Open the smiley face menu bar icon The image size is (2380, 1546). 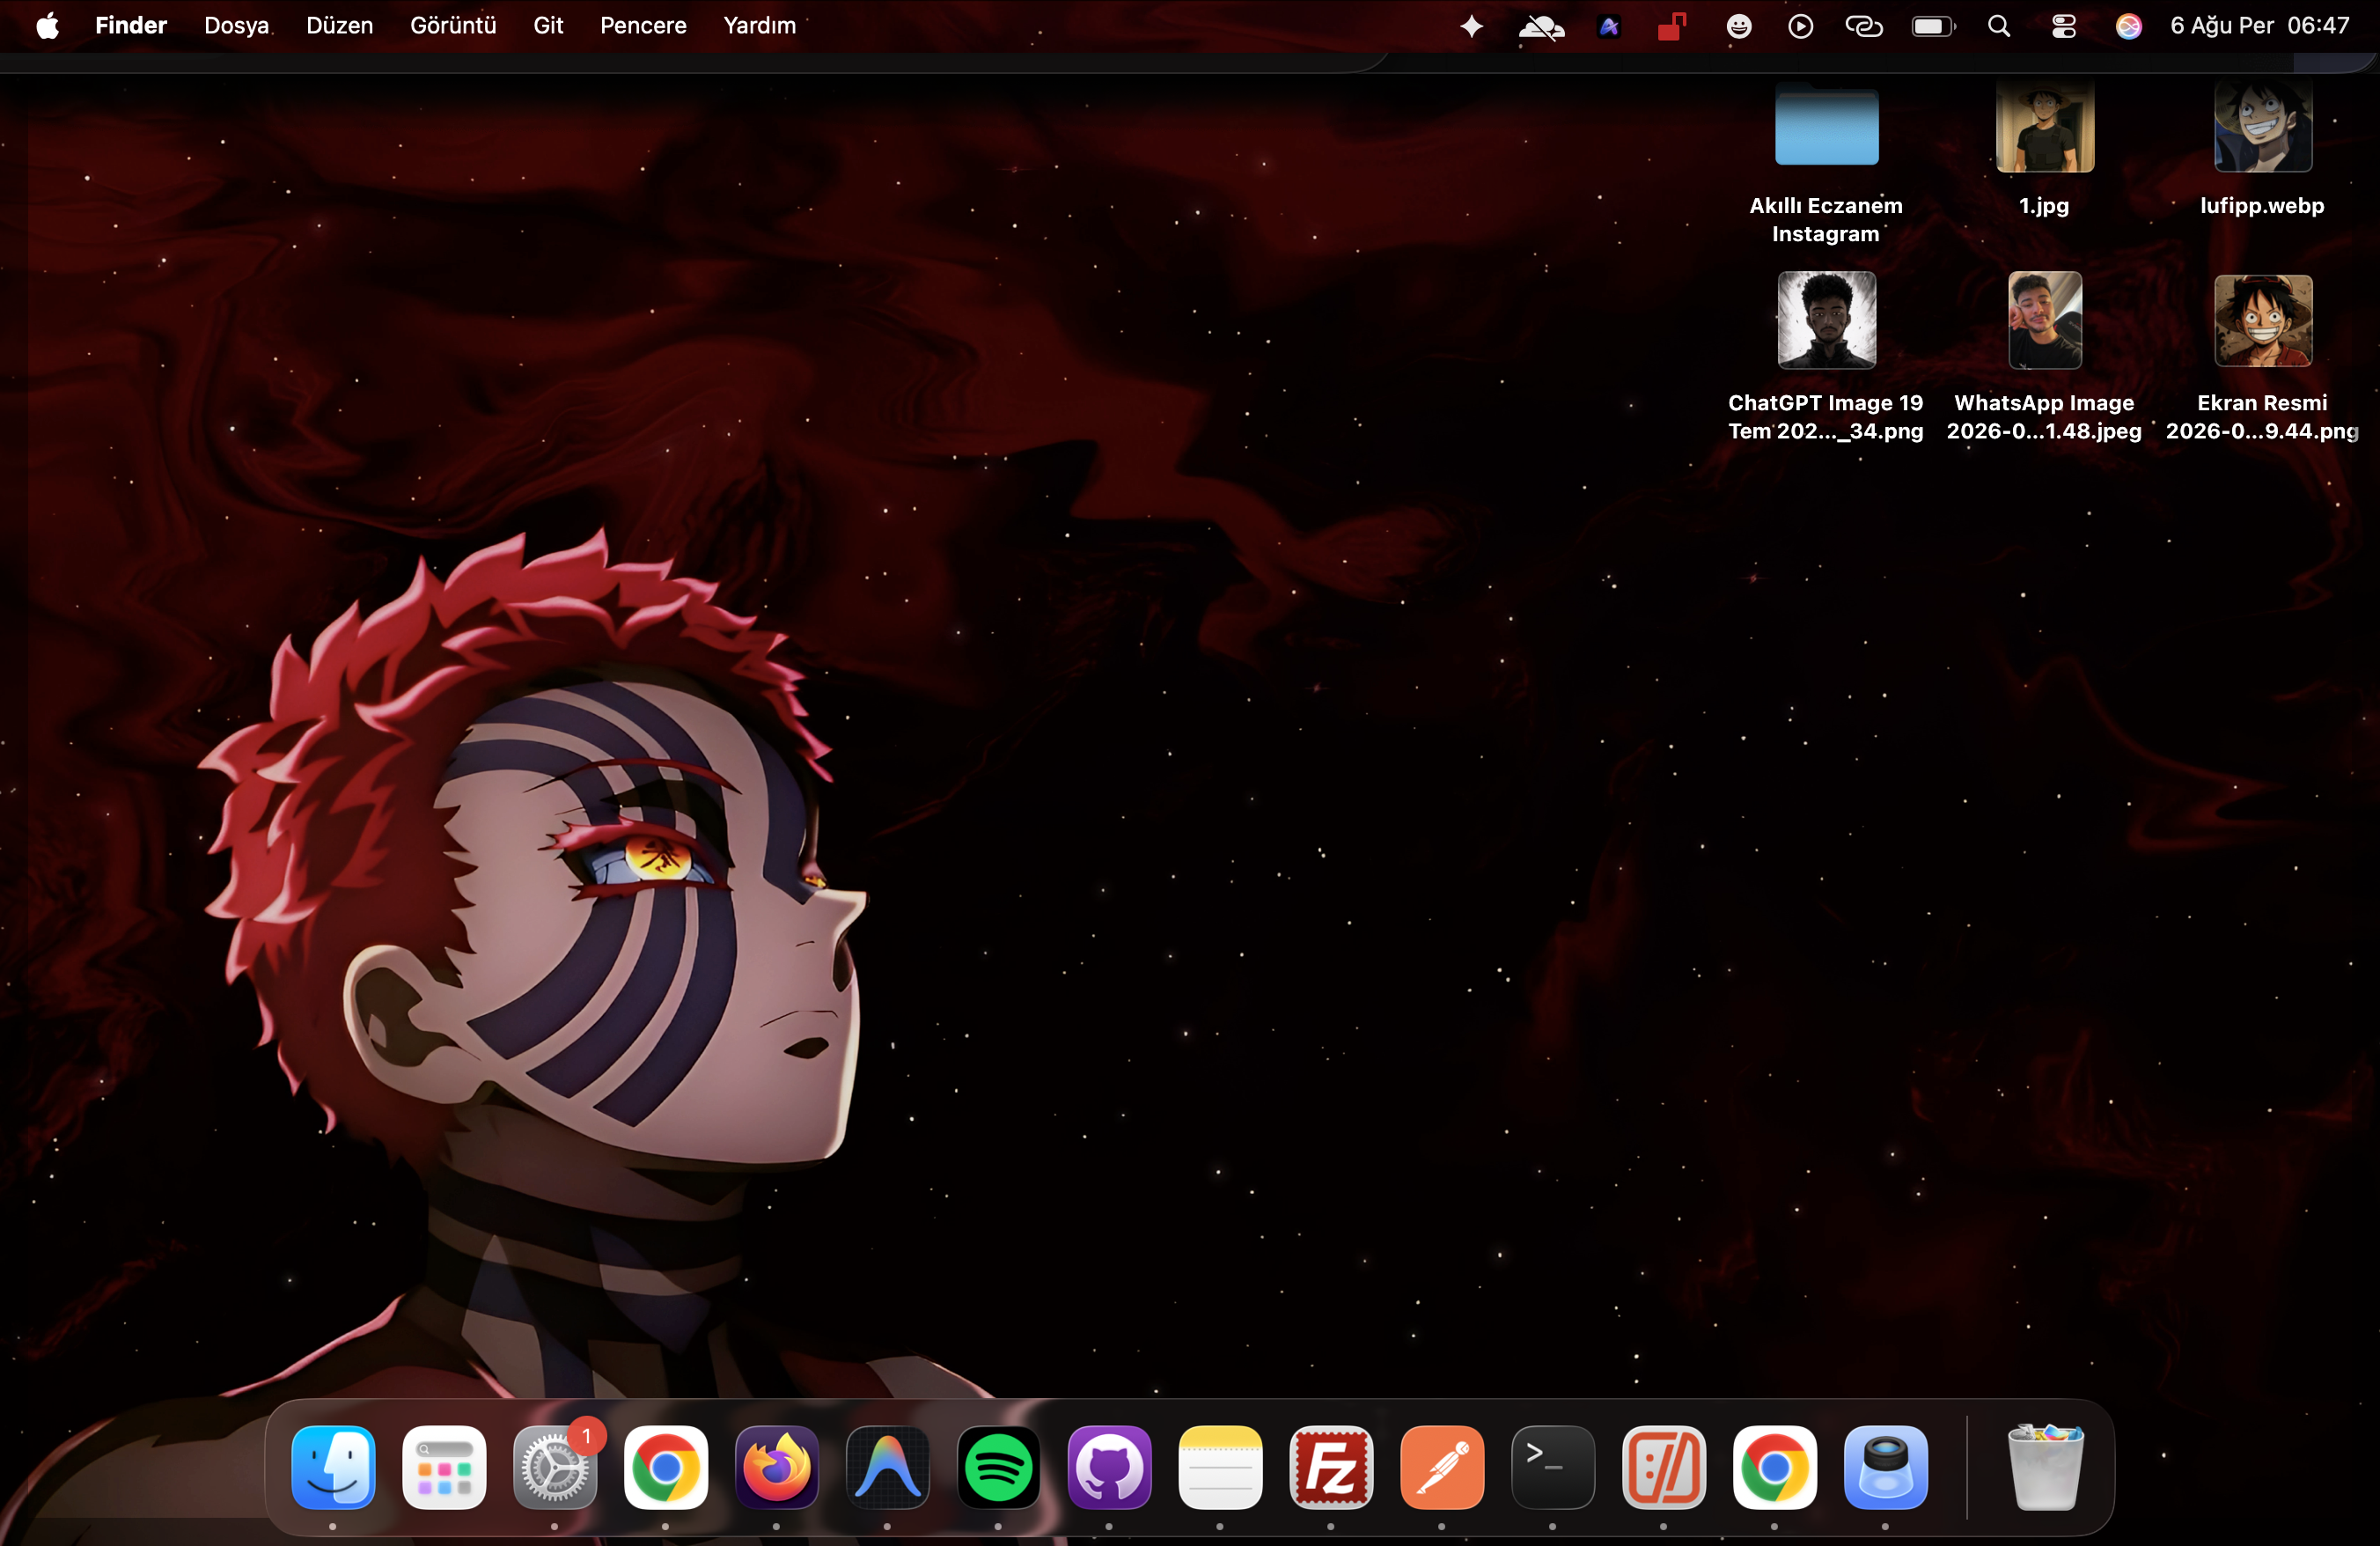(1739, 26)
